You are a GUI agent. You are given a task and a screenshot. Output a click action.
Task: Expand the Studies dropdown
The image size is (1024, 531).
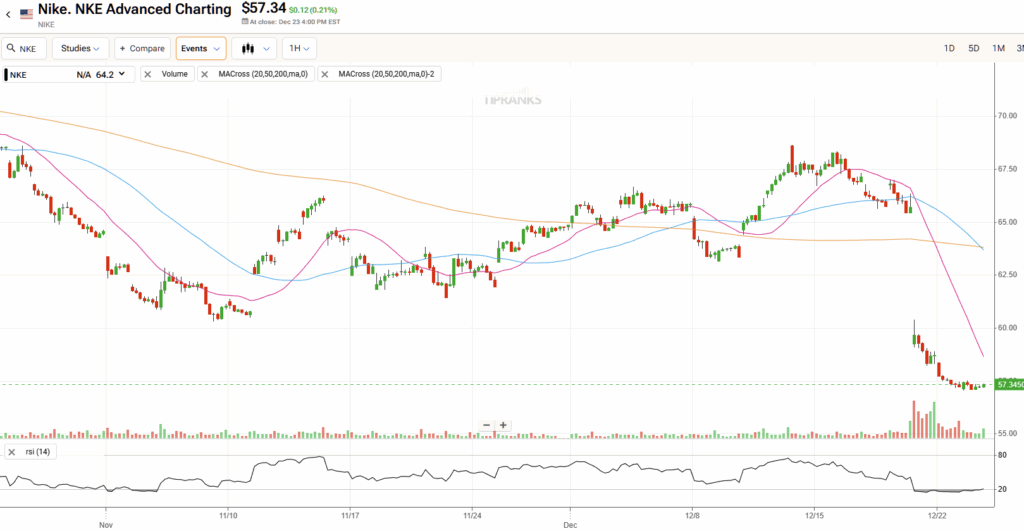coord(82,48)
